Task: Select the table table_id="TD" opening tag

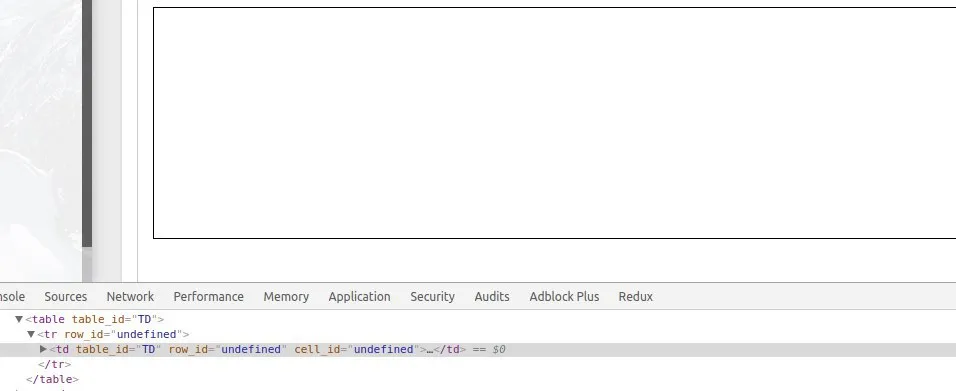Action: (95, 319)
